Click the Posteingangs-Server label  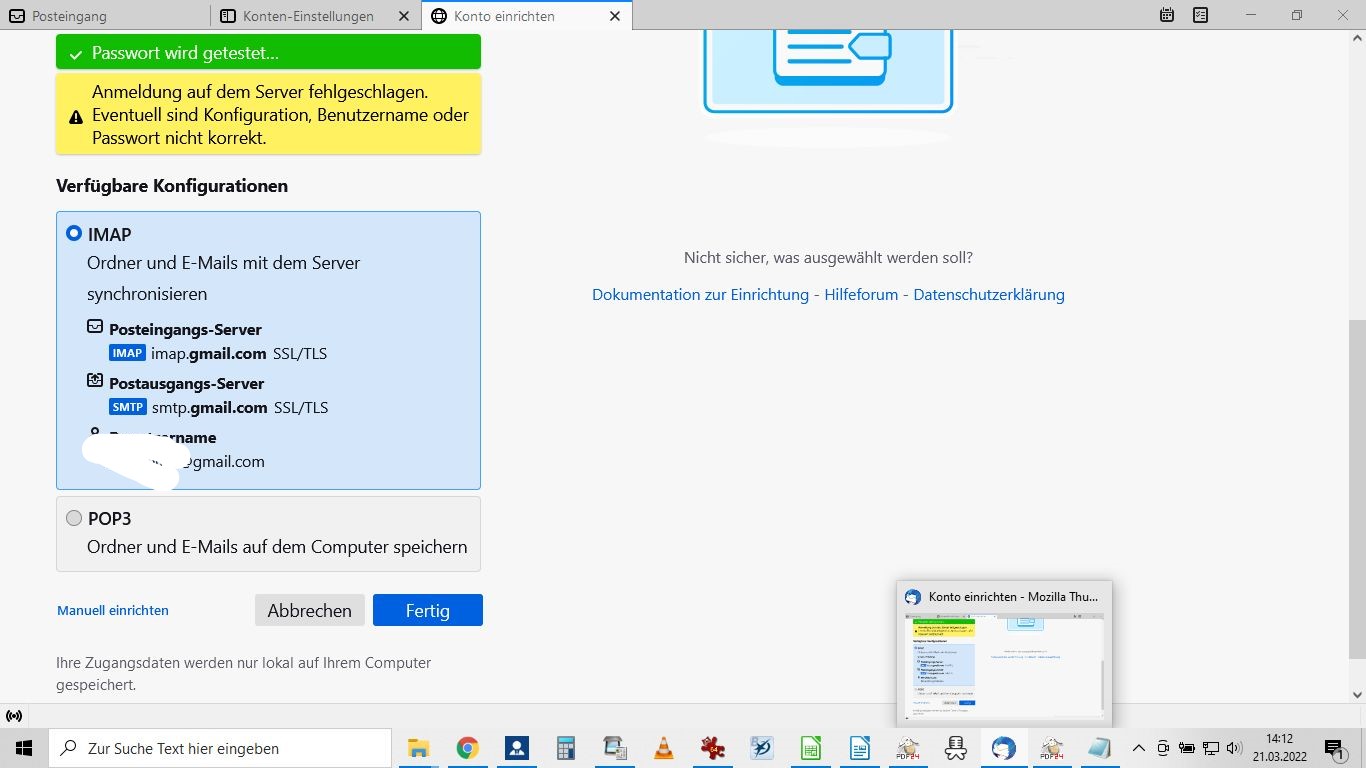tap(185, 329)
